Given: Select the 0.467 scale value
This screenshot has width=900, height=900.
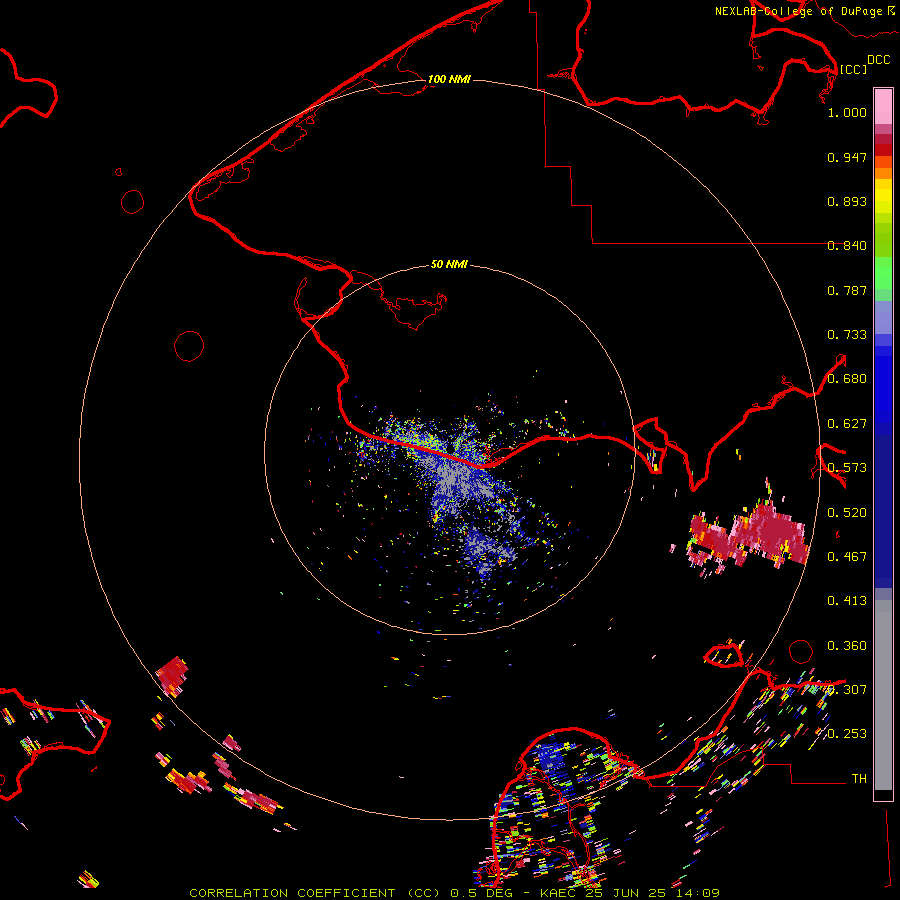Looking at the screenshot, I should [847, 557].
